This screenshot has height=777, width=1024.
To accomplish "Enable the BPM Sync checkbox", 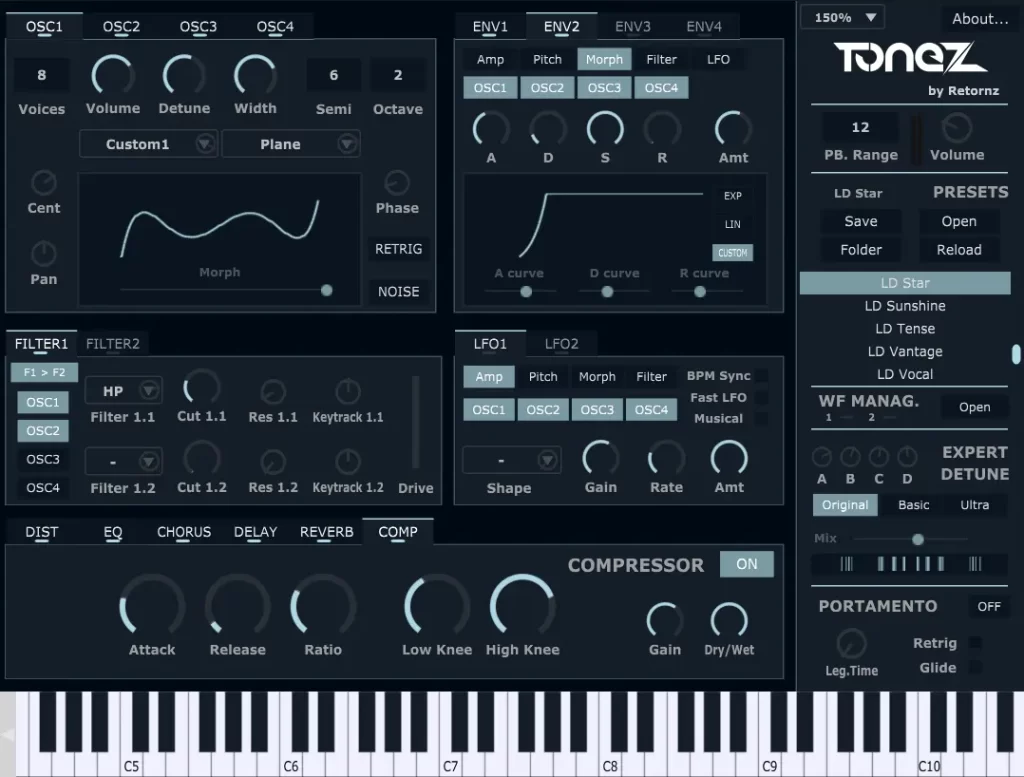I will point(761,376).
